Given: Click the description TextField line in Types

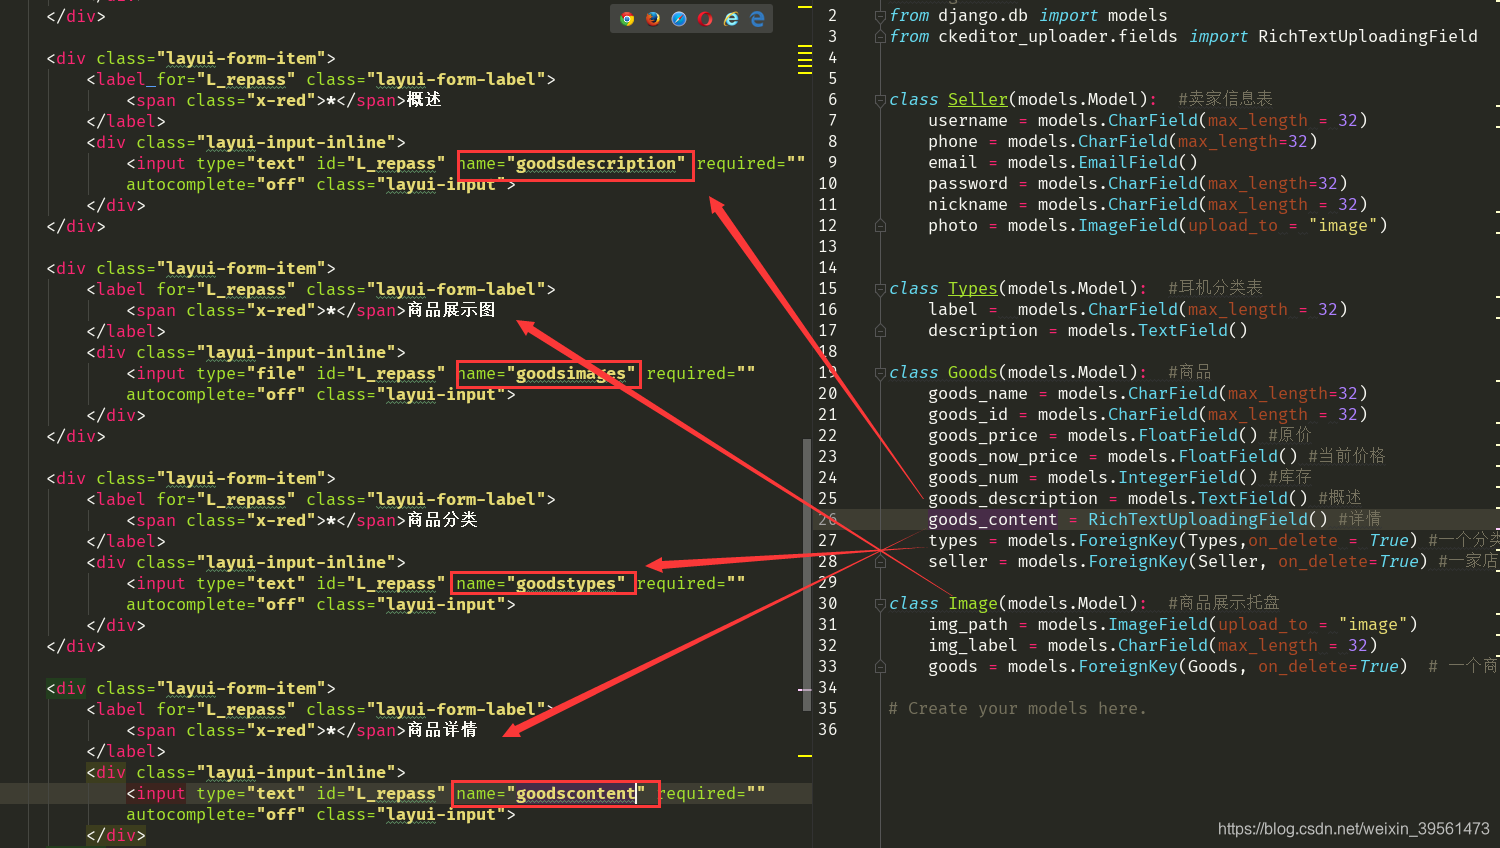Looking at the screenshot, I should [1087, 331].
